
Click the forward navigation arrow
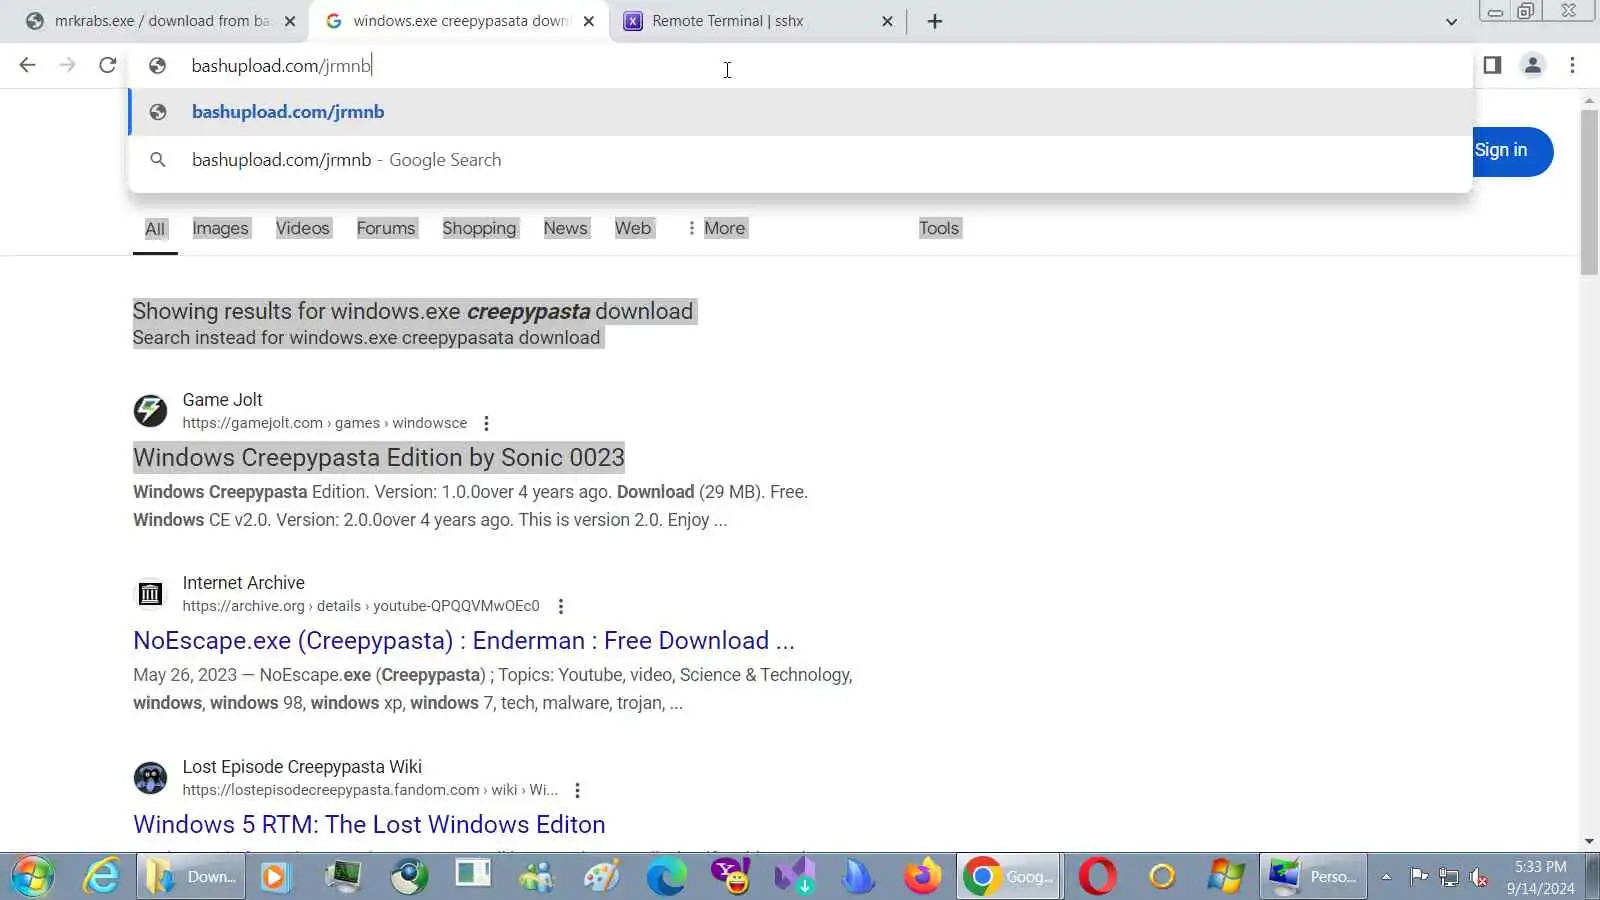tap(67, 65)
